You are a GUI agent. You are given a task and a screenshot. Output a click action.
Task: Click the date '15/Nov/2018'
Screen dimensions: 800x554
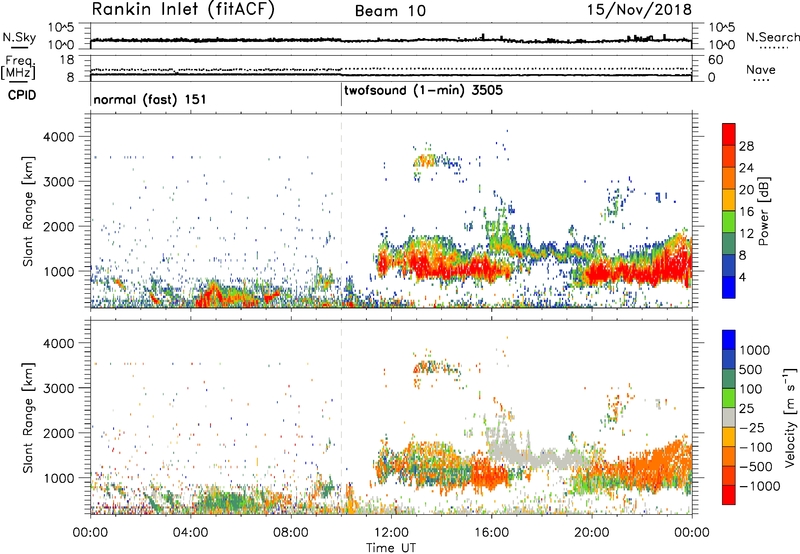pos(639,9)
